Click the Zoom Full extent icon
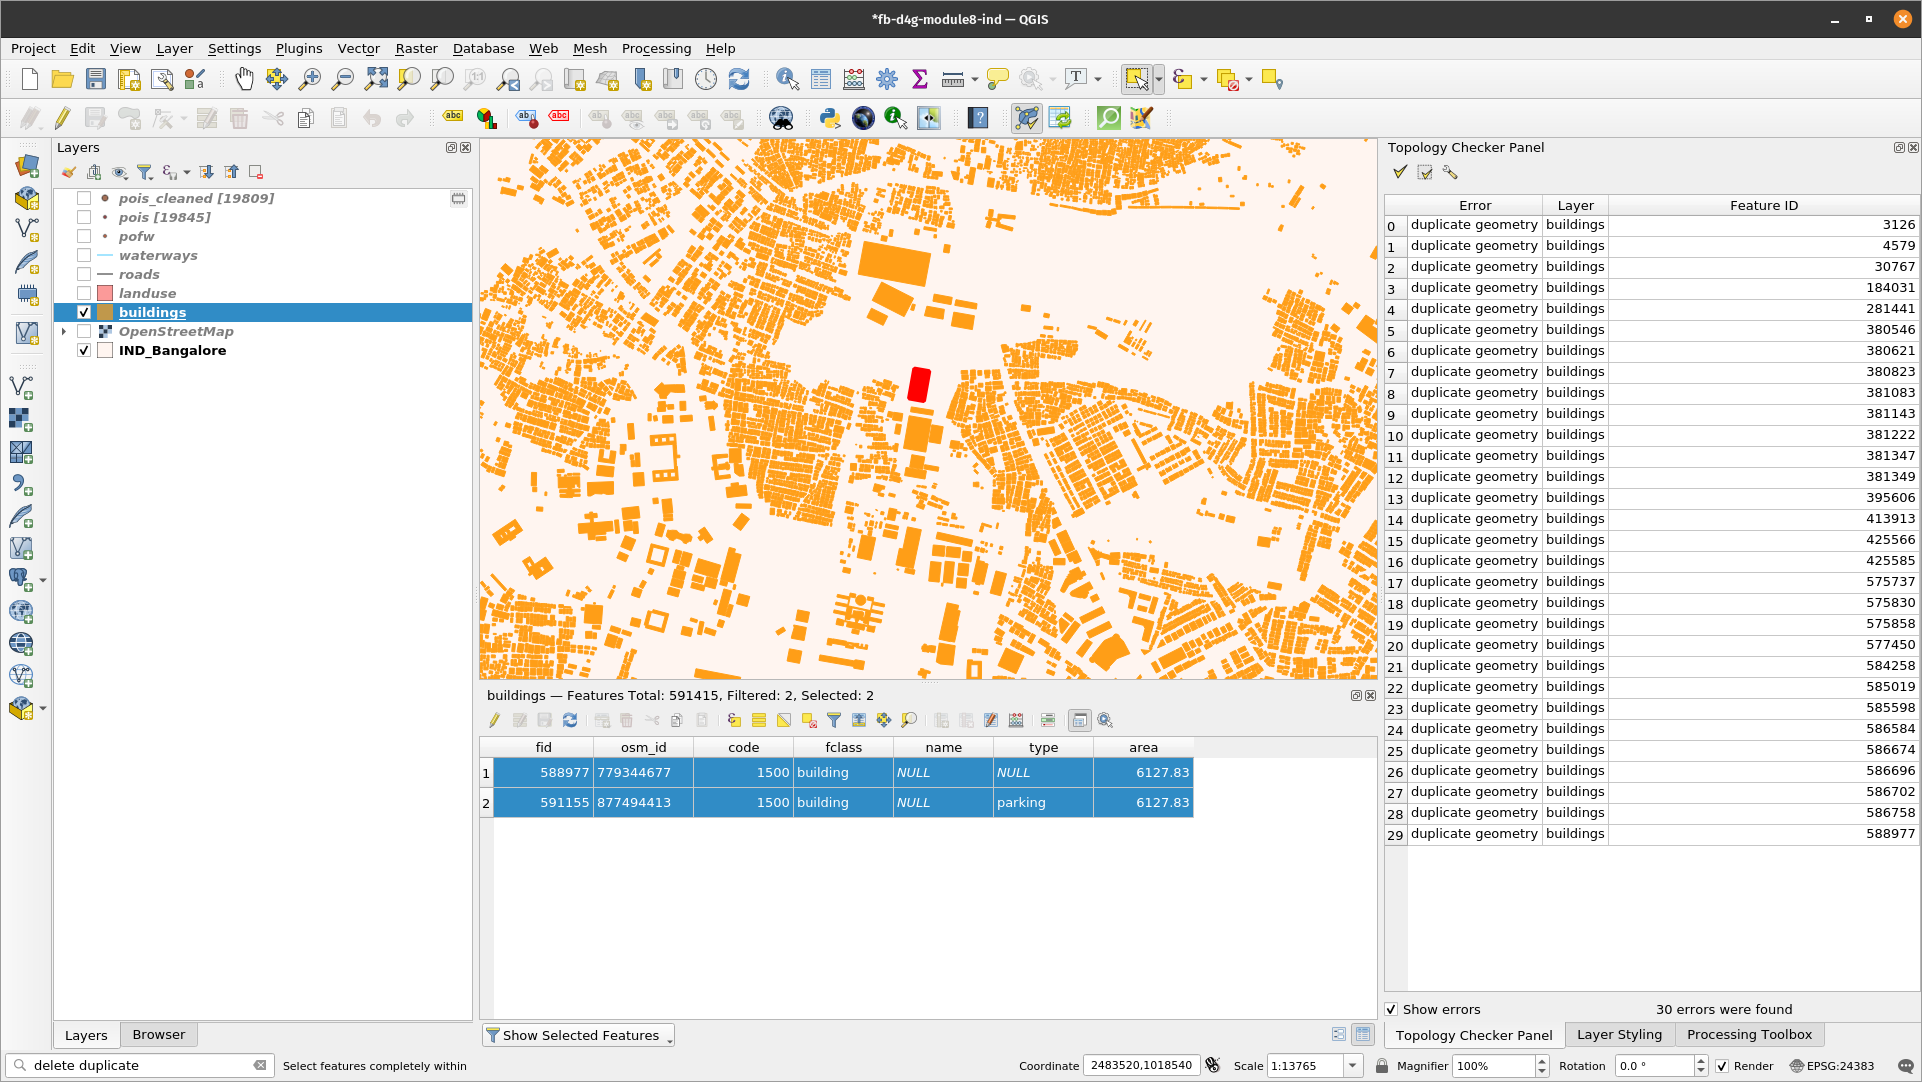 376,80
